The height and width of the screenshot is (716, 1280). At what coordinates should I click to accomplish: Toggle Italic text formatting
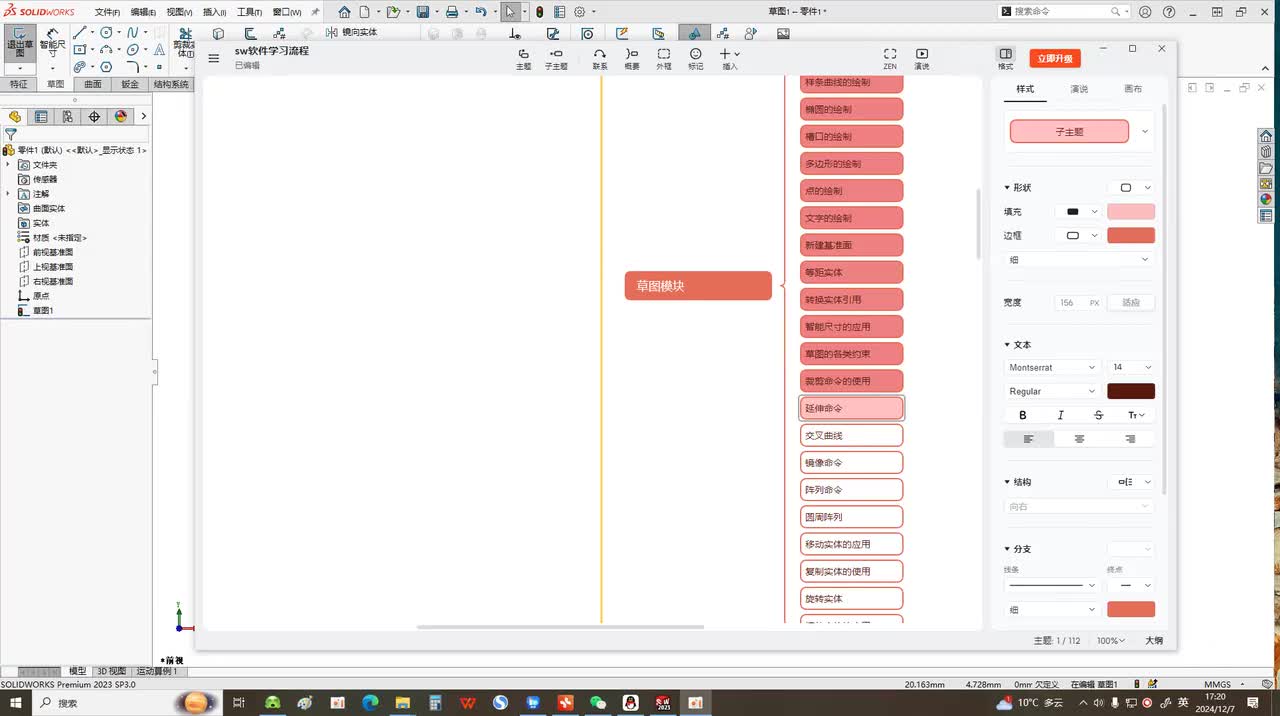1060,415
